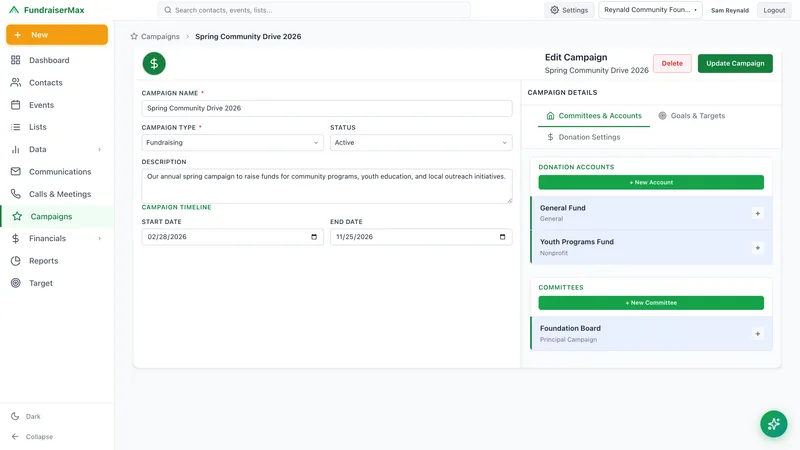Click the description resize handle corner
The height and width of the screenshot is (450, 800).
(x=509, y=201)
